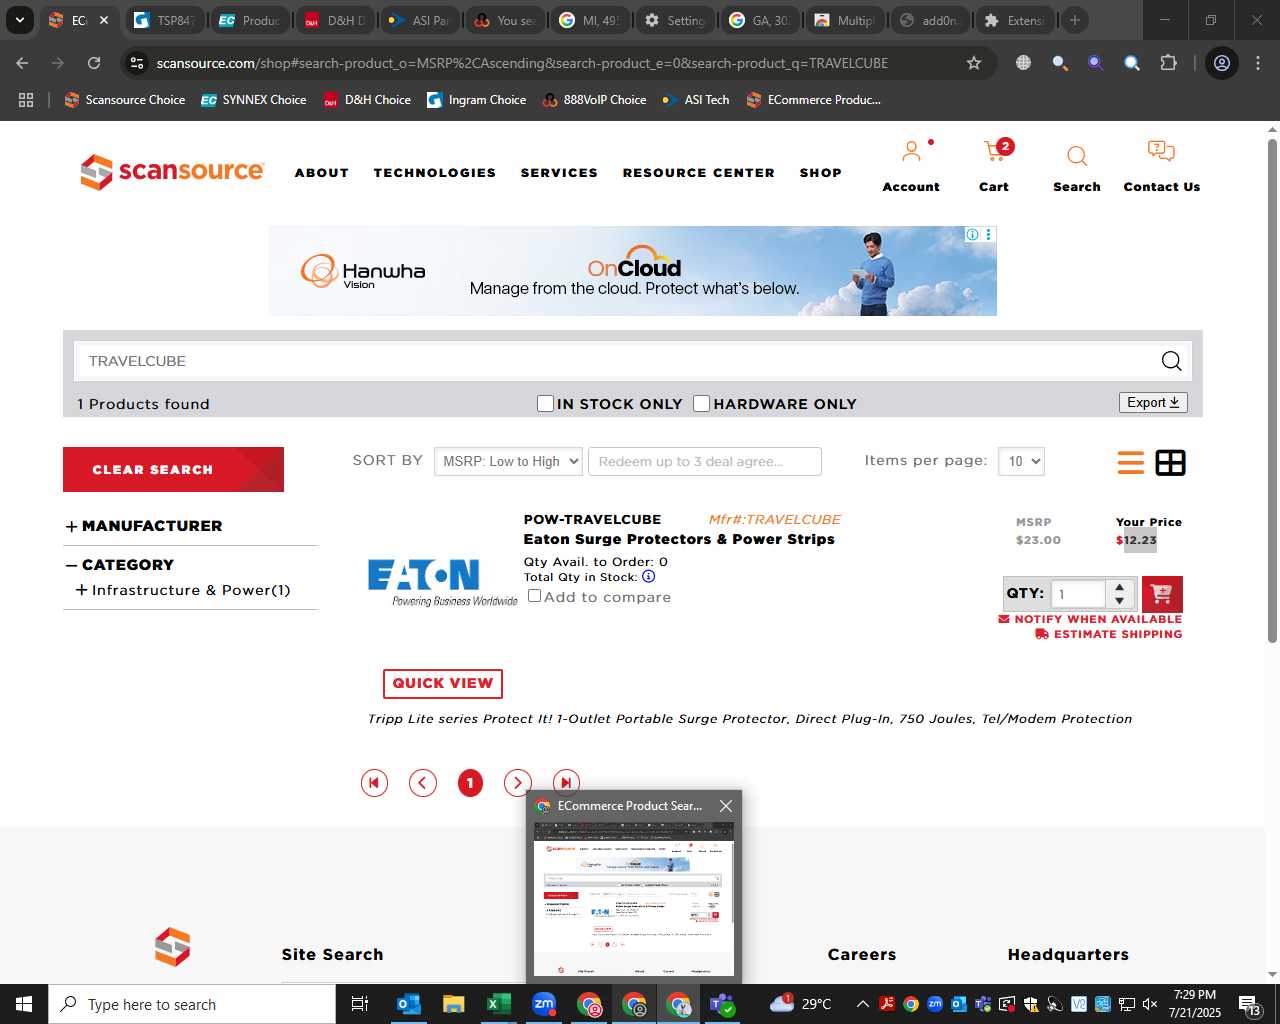Image resolution: width=1280 pixels, height=1024 pixels.
Task: Tick Add to compare checkbox
Action: (534, 596)
